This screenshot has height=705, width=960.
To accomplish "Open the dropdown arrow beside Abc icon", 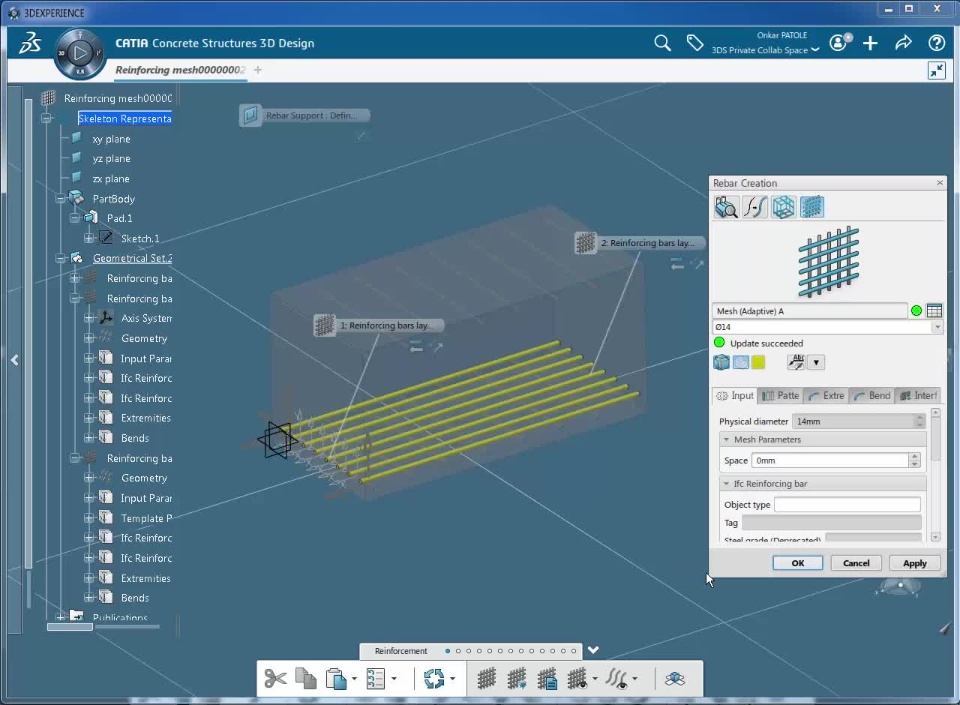I will (816, 362).
